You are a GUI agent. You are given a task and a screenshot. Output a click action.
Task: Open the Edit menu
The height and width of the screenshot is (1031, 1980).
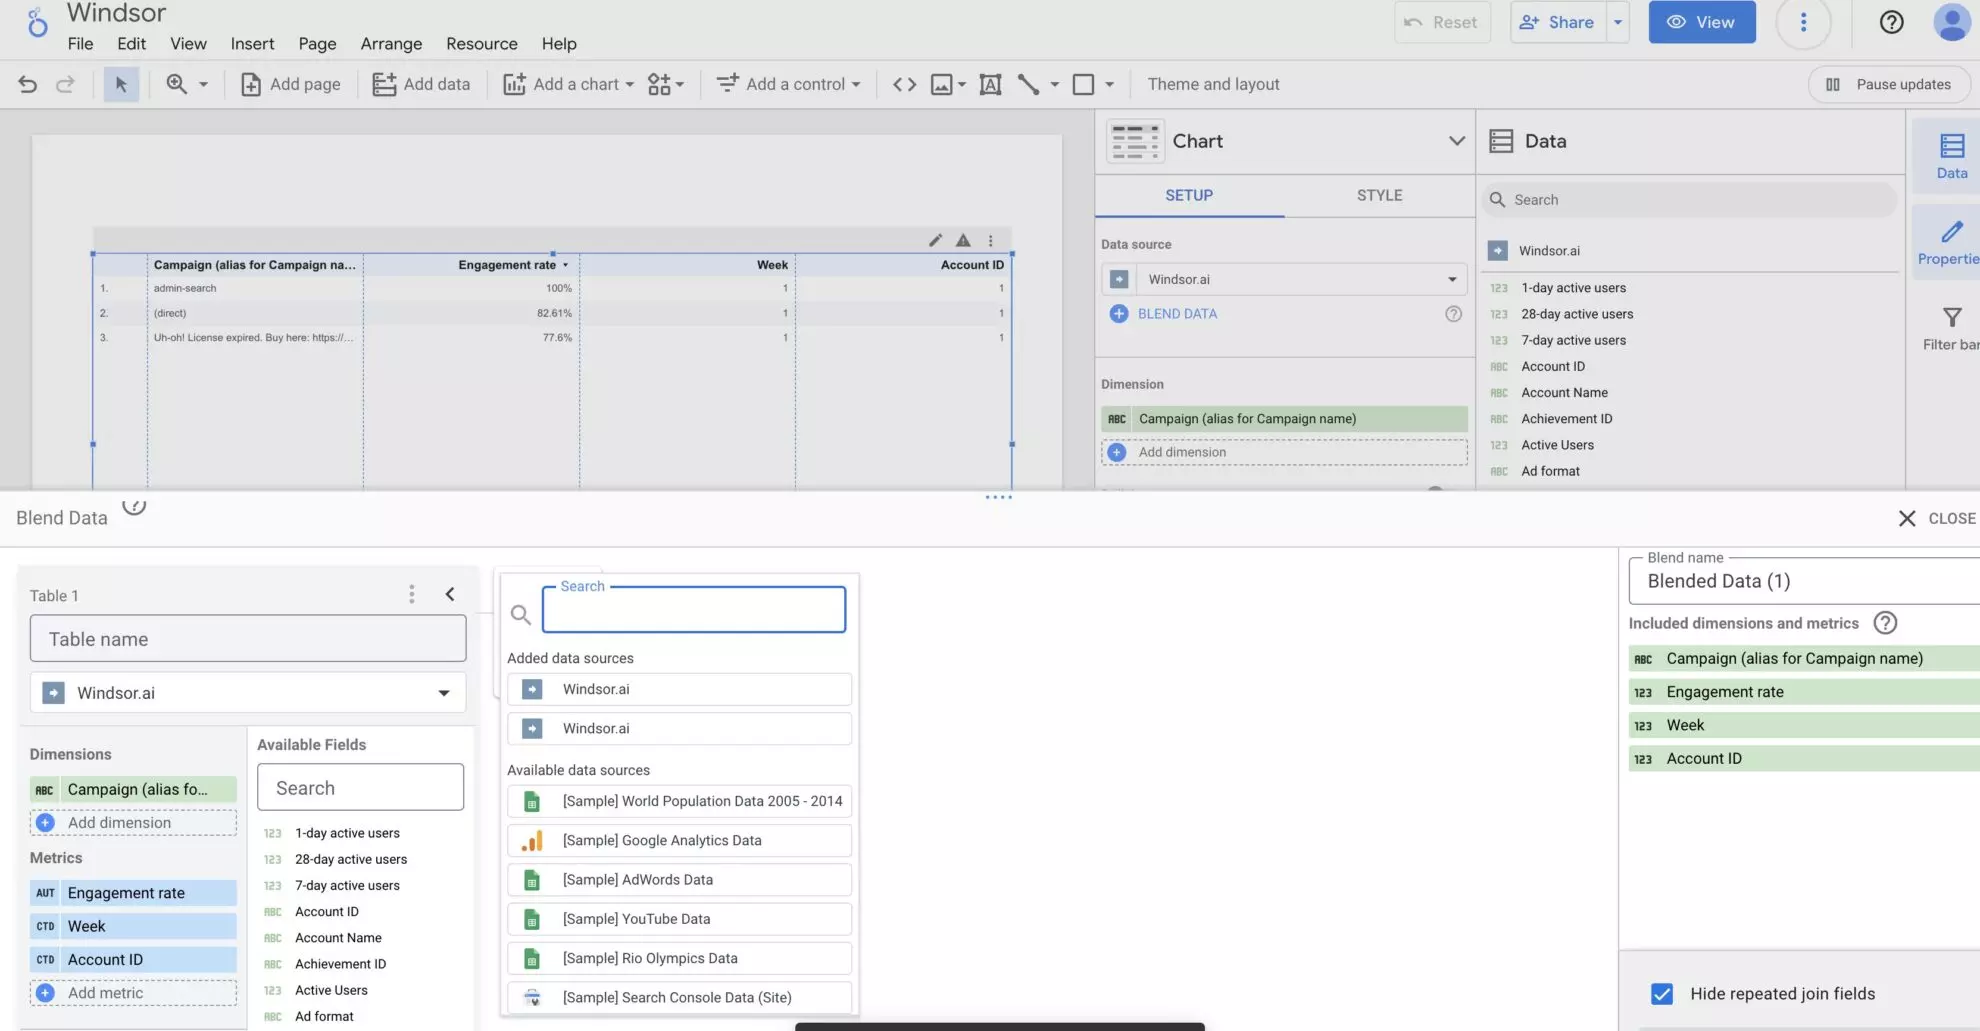(x=131, y=44)
